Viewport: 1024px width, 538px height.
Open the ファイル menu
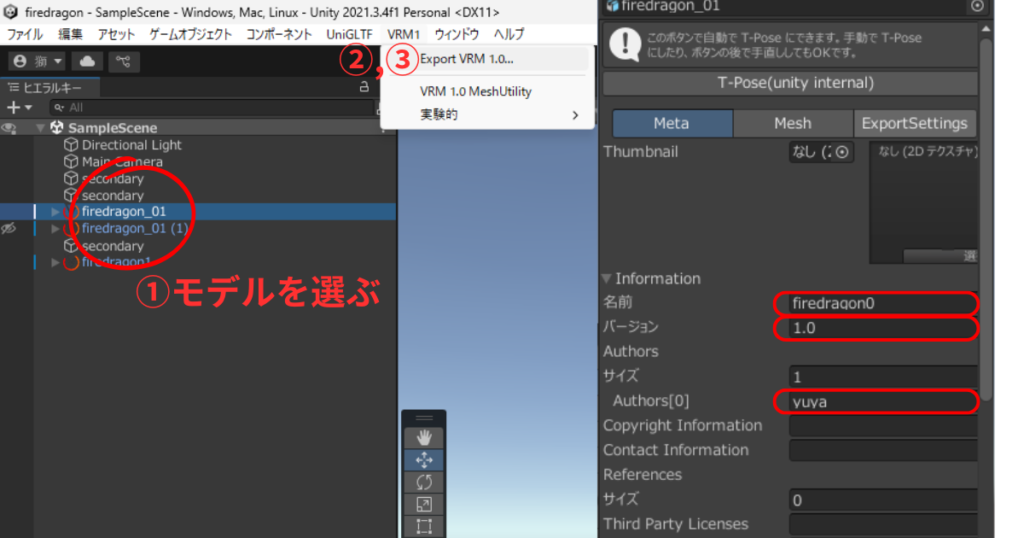(x=25, y=35)
